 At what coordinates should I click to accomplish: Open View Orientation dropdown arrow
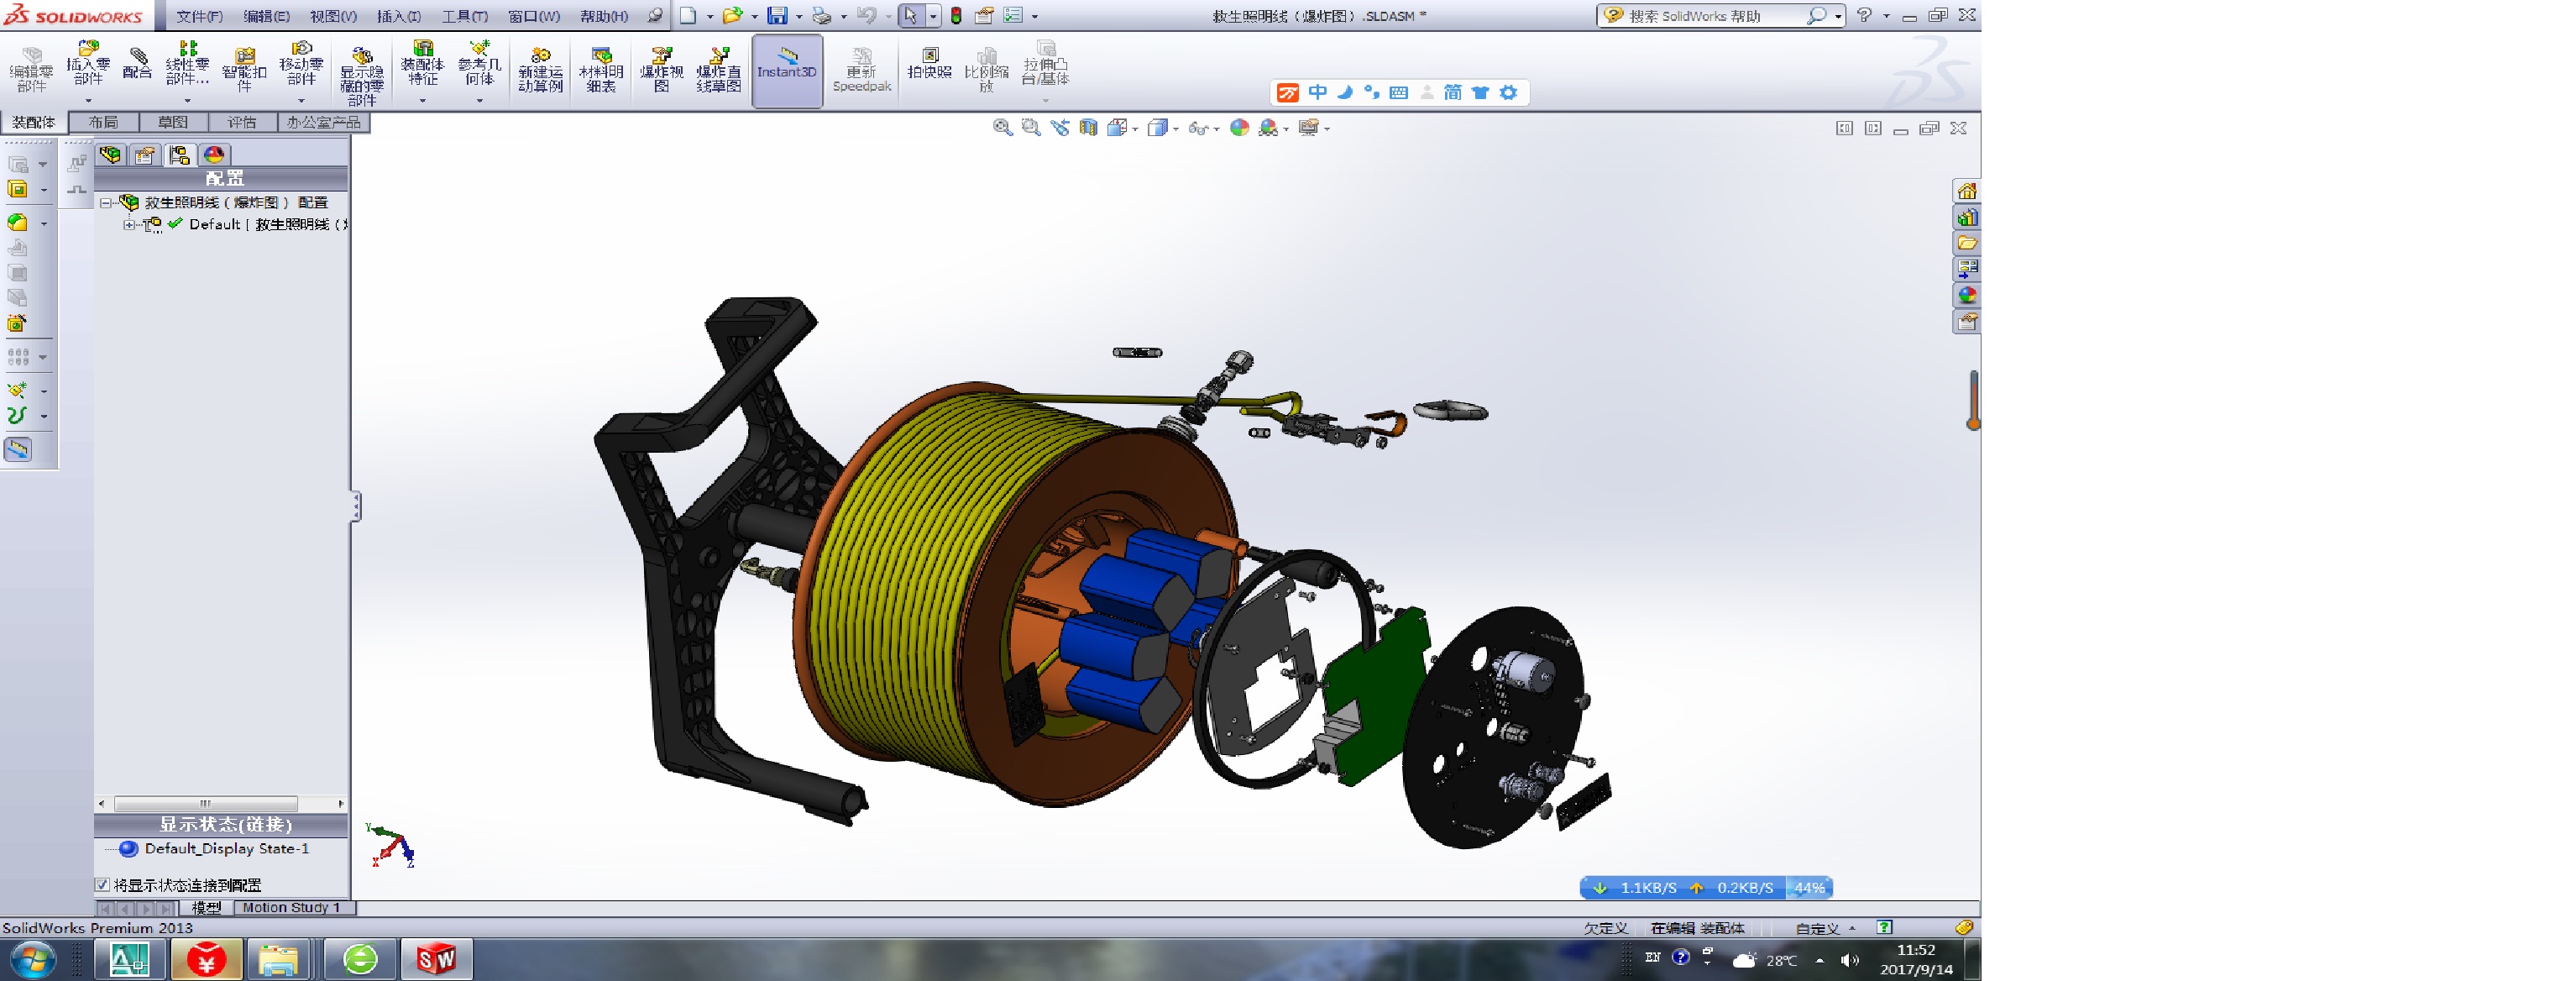coord(1135,128)
